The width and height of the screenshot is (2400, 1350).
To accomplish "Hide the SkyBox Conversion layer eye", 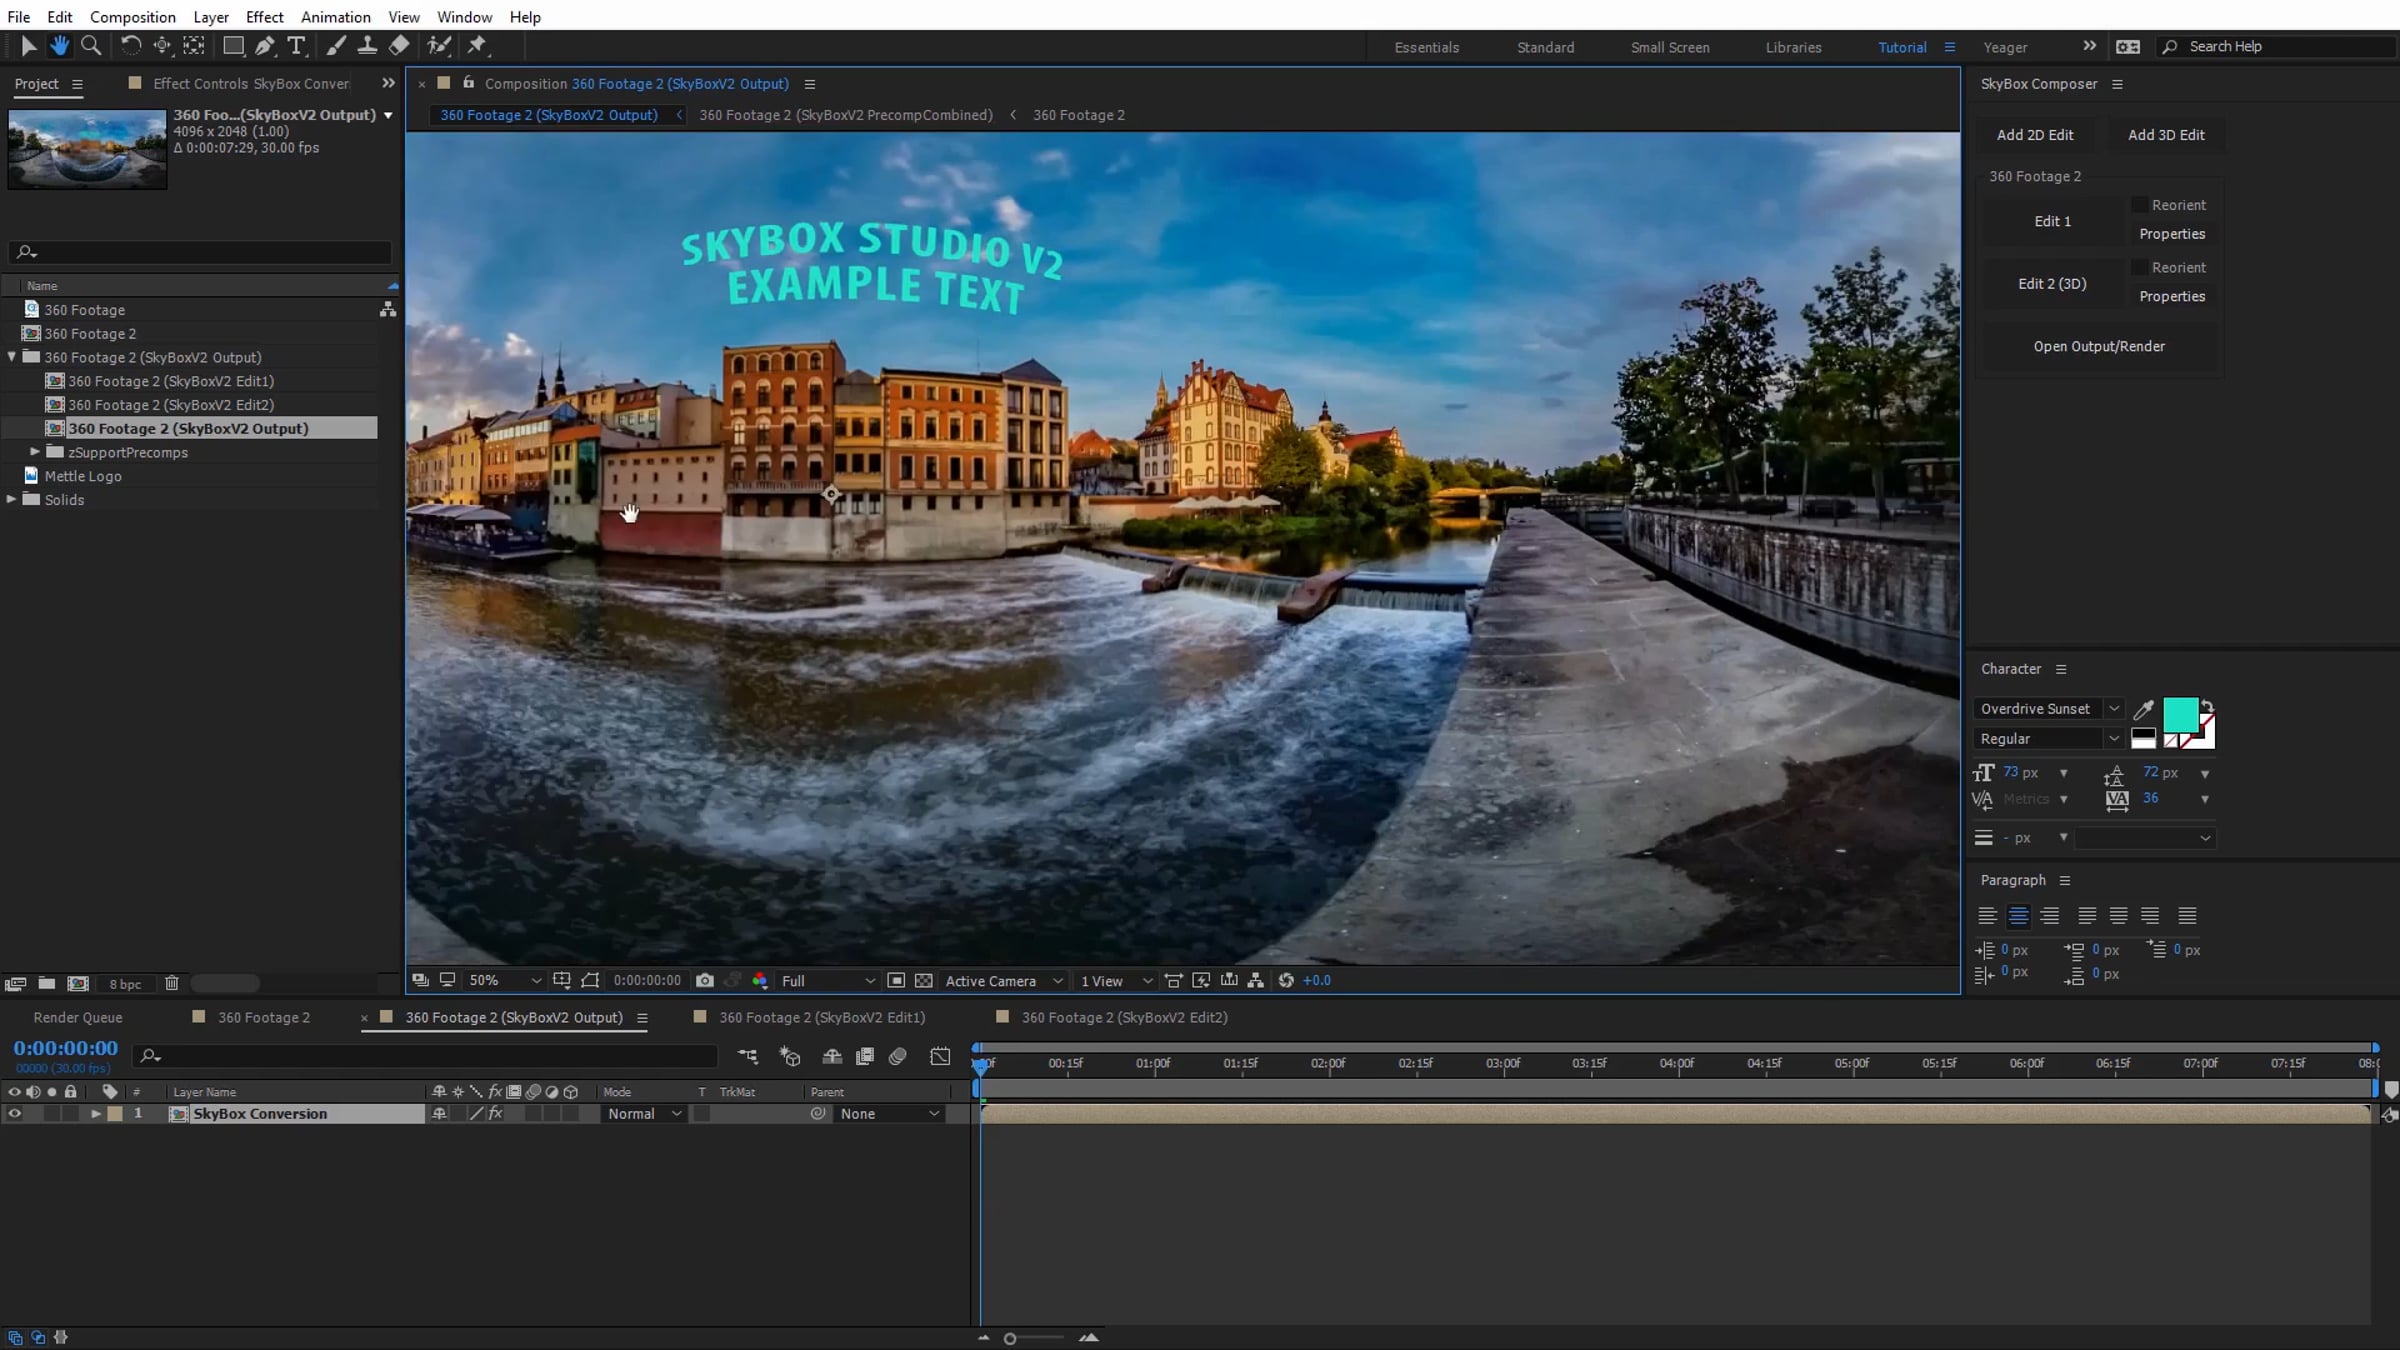I will pos(15,1114).
